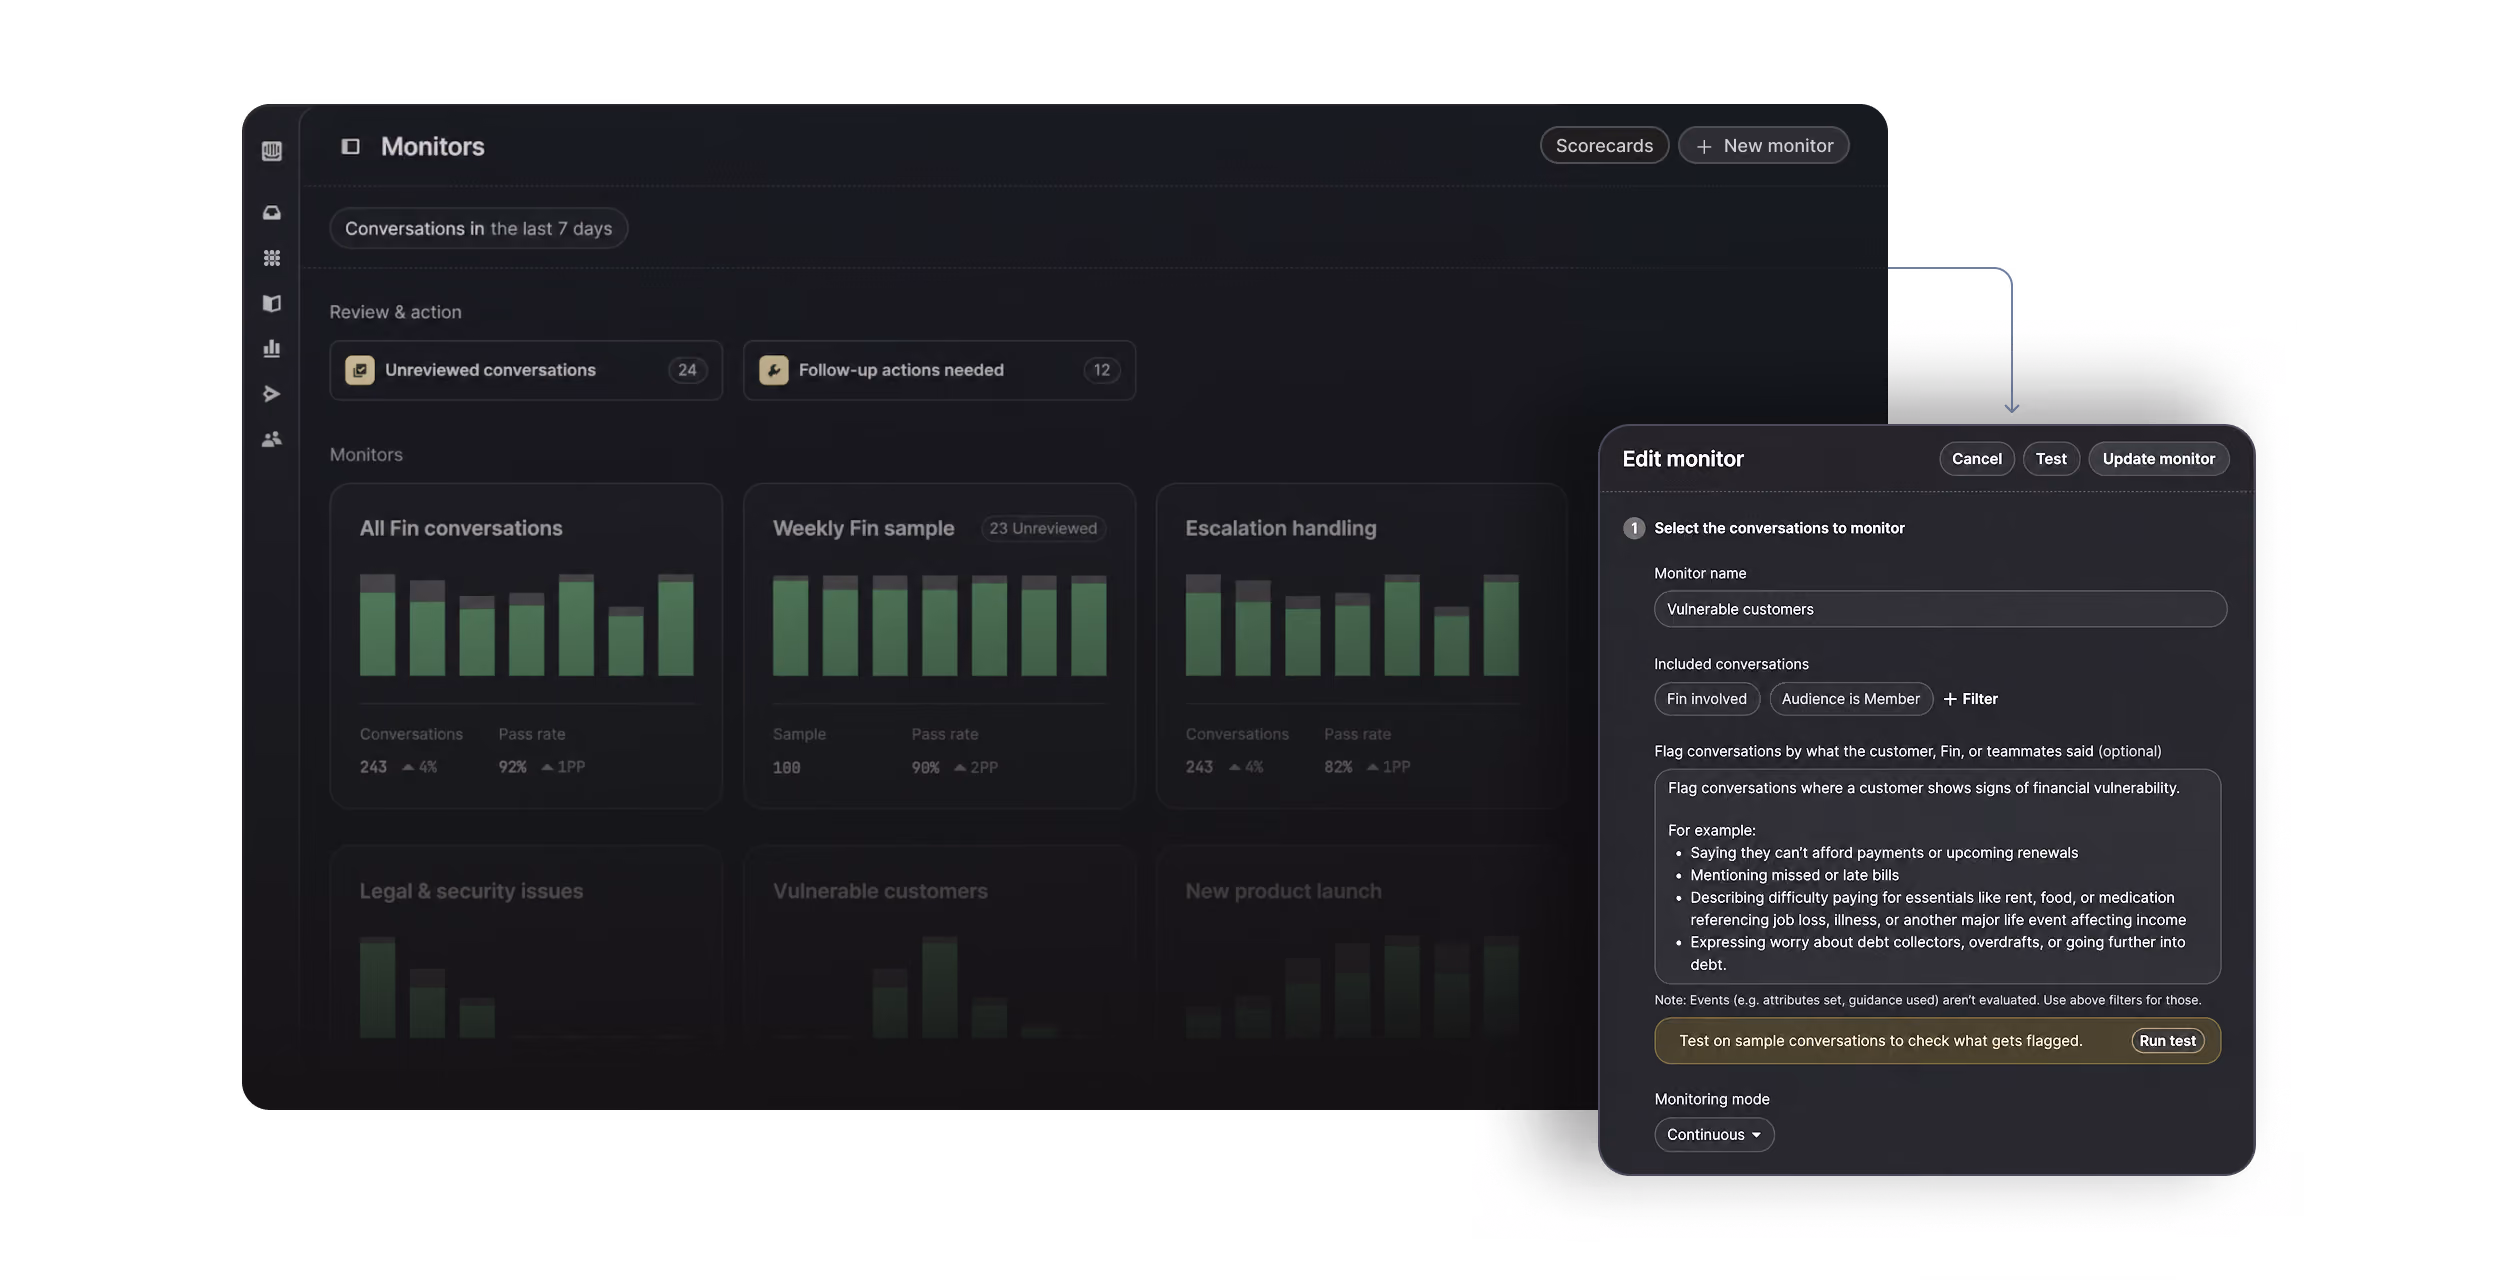2500x1280 pixels.
Task: Click the flag conversations description text area
Action: click(x=1937, y=876)
